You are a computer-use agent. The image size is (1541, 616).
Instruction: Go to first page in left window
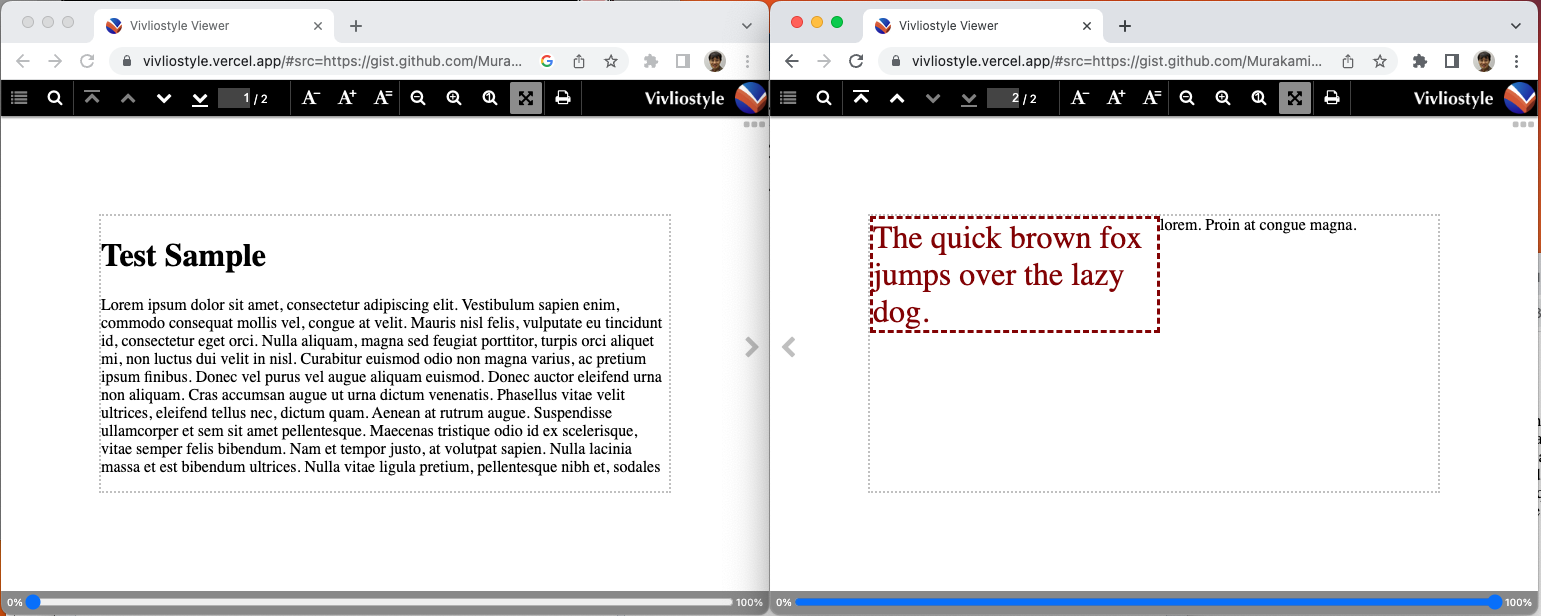click(x=92, y=98)
